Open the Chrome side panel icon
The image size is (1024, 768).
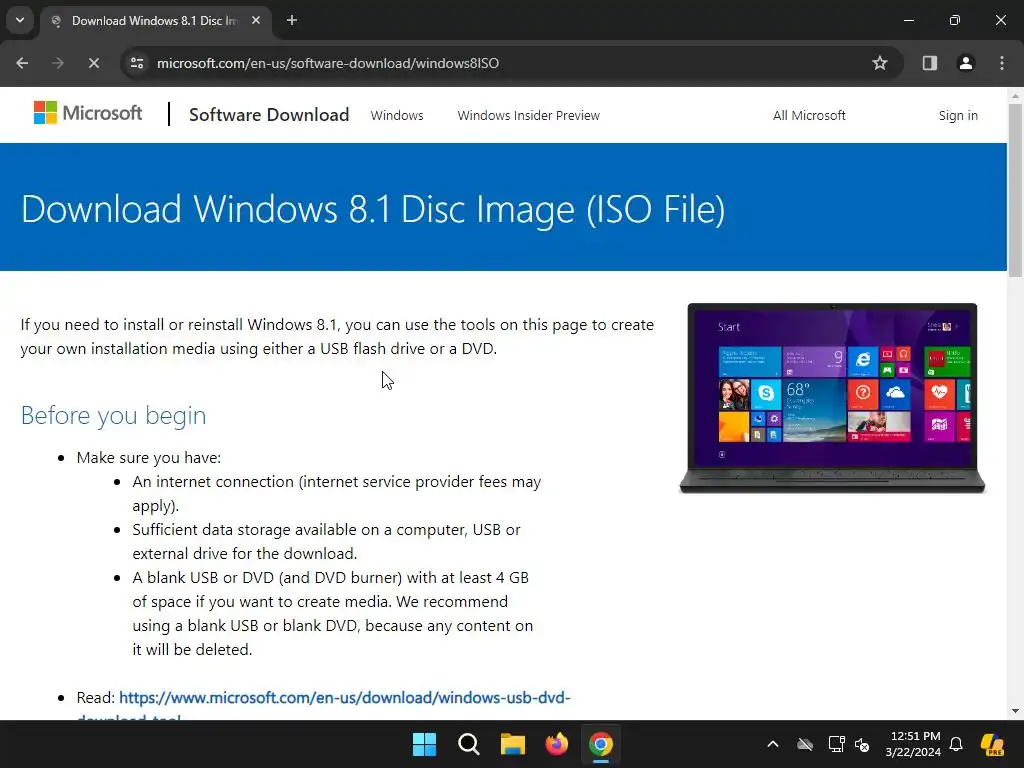(x=929, y=63)
